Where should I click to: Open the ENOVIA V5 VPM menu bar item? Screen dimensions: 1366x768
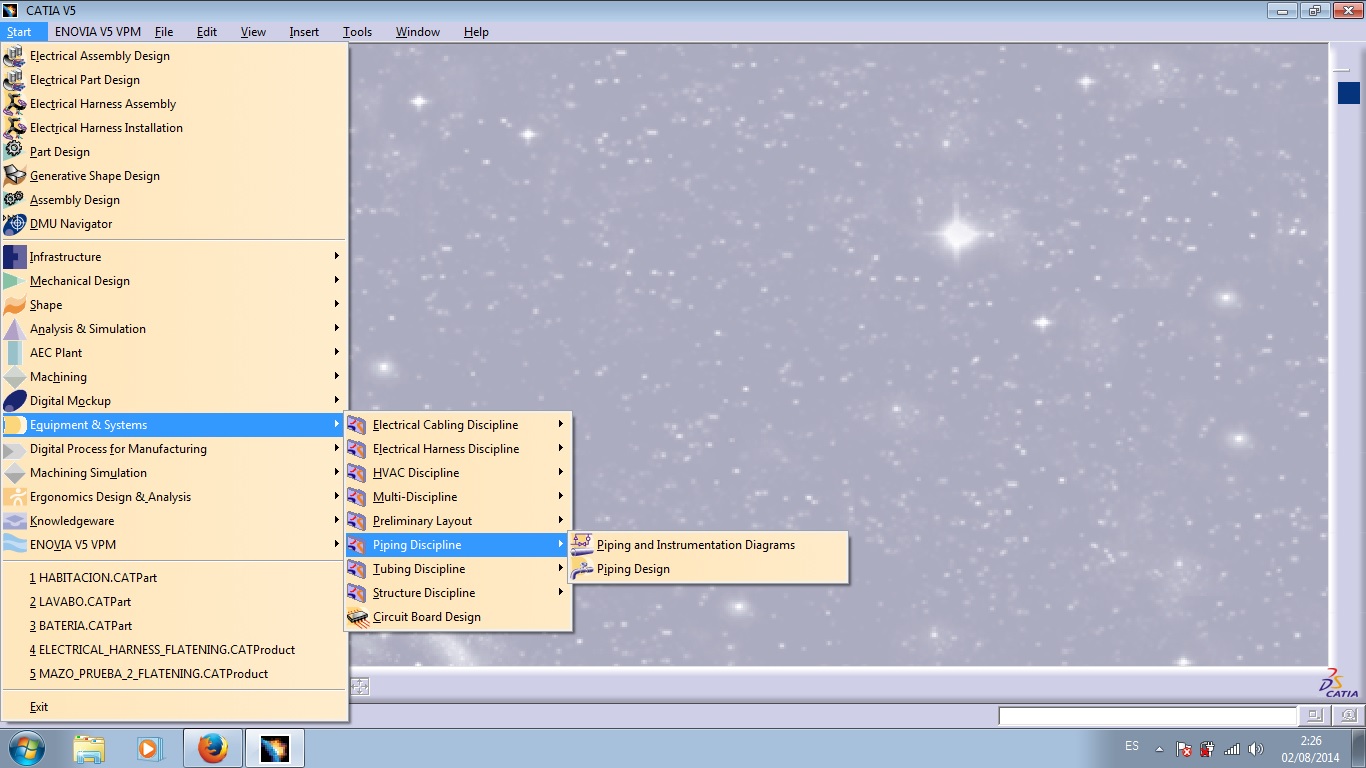click(x=98, y=32)
